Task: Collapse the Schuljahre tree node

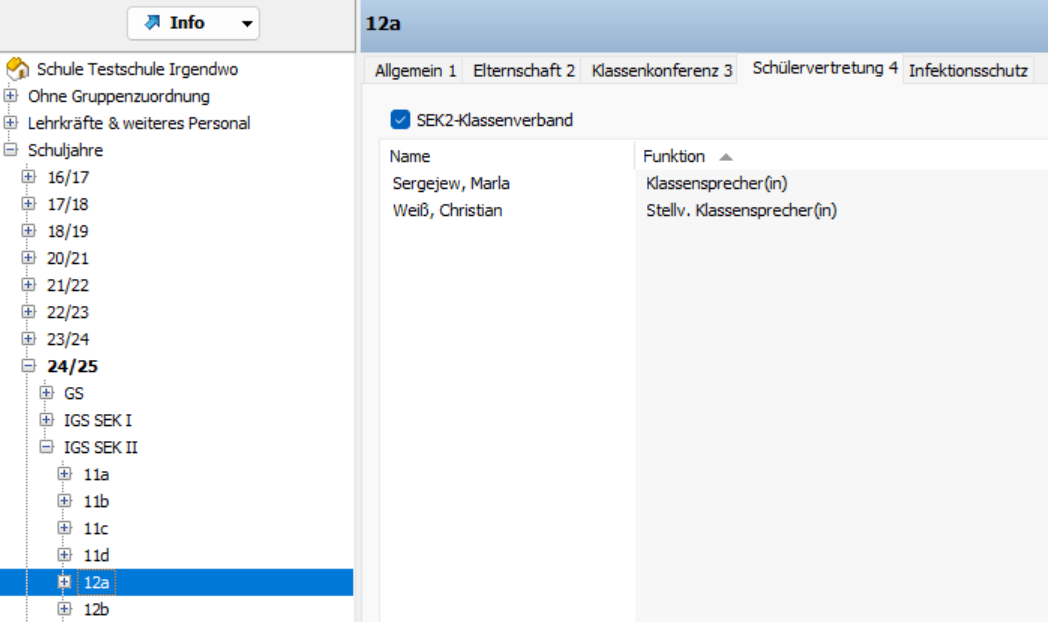Action: [11, 150]
